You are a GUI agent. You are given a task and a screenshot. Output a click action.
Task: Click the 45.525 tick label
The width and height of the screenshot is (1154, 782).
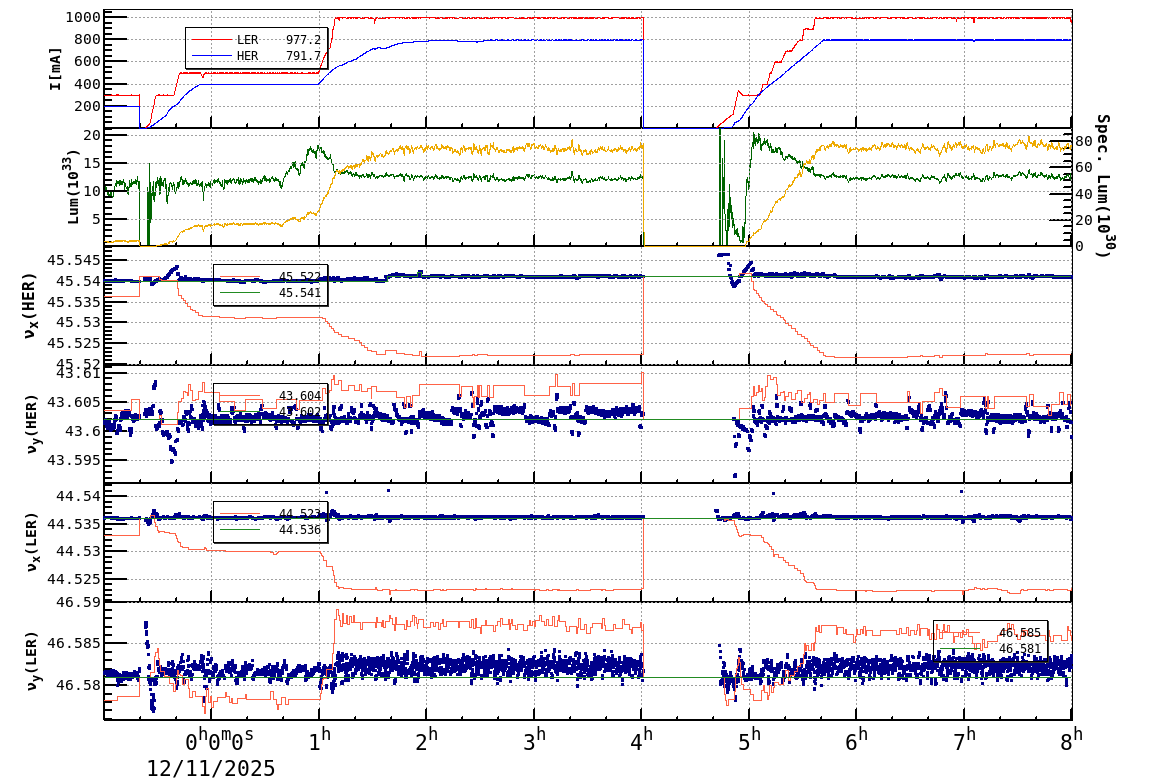(74, 343)
